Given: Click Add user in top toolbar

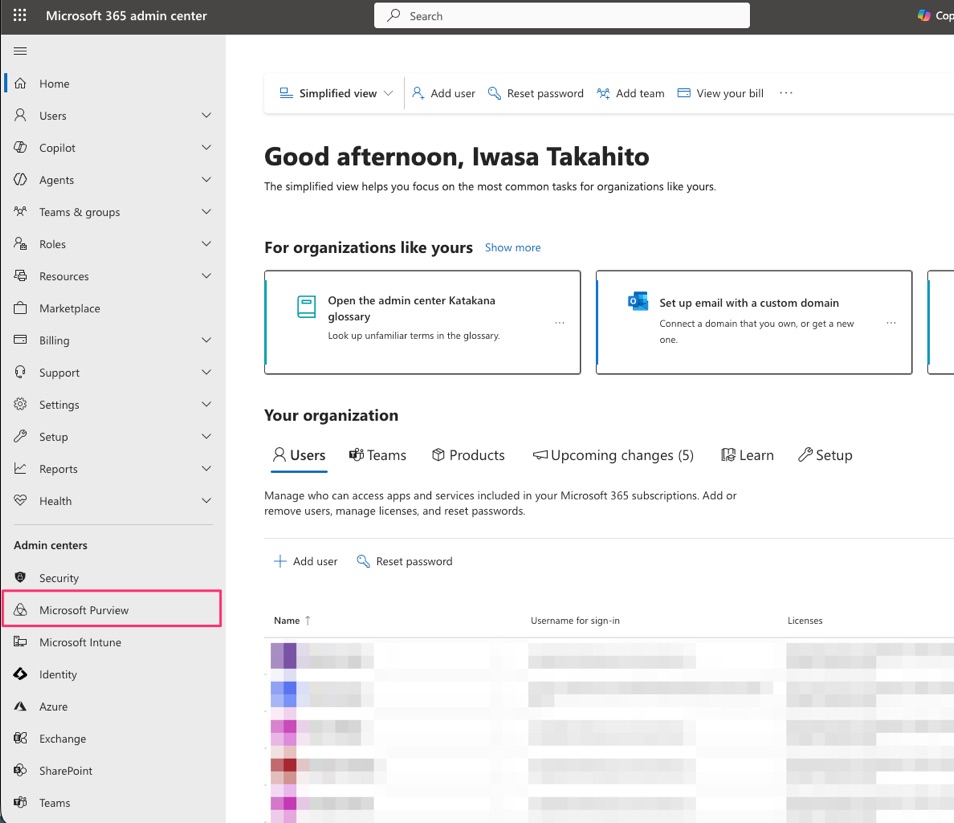Looking at the screenshot, I should tap(444, 93).
